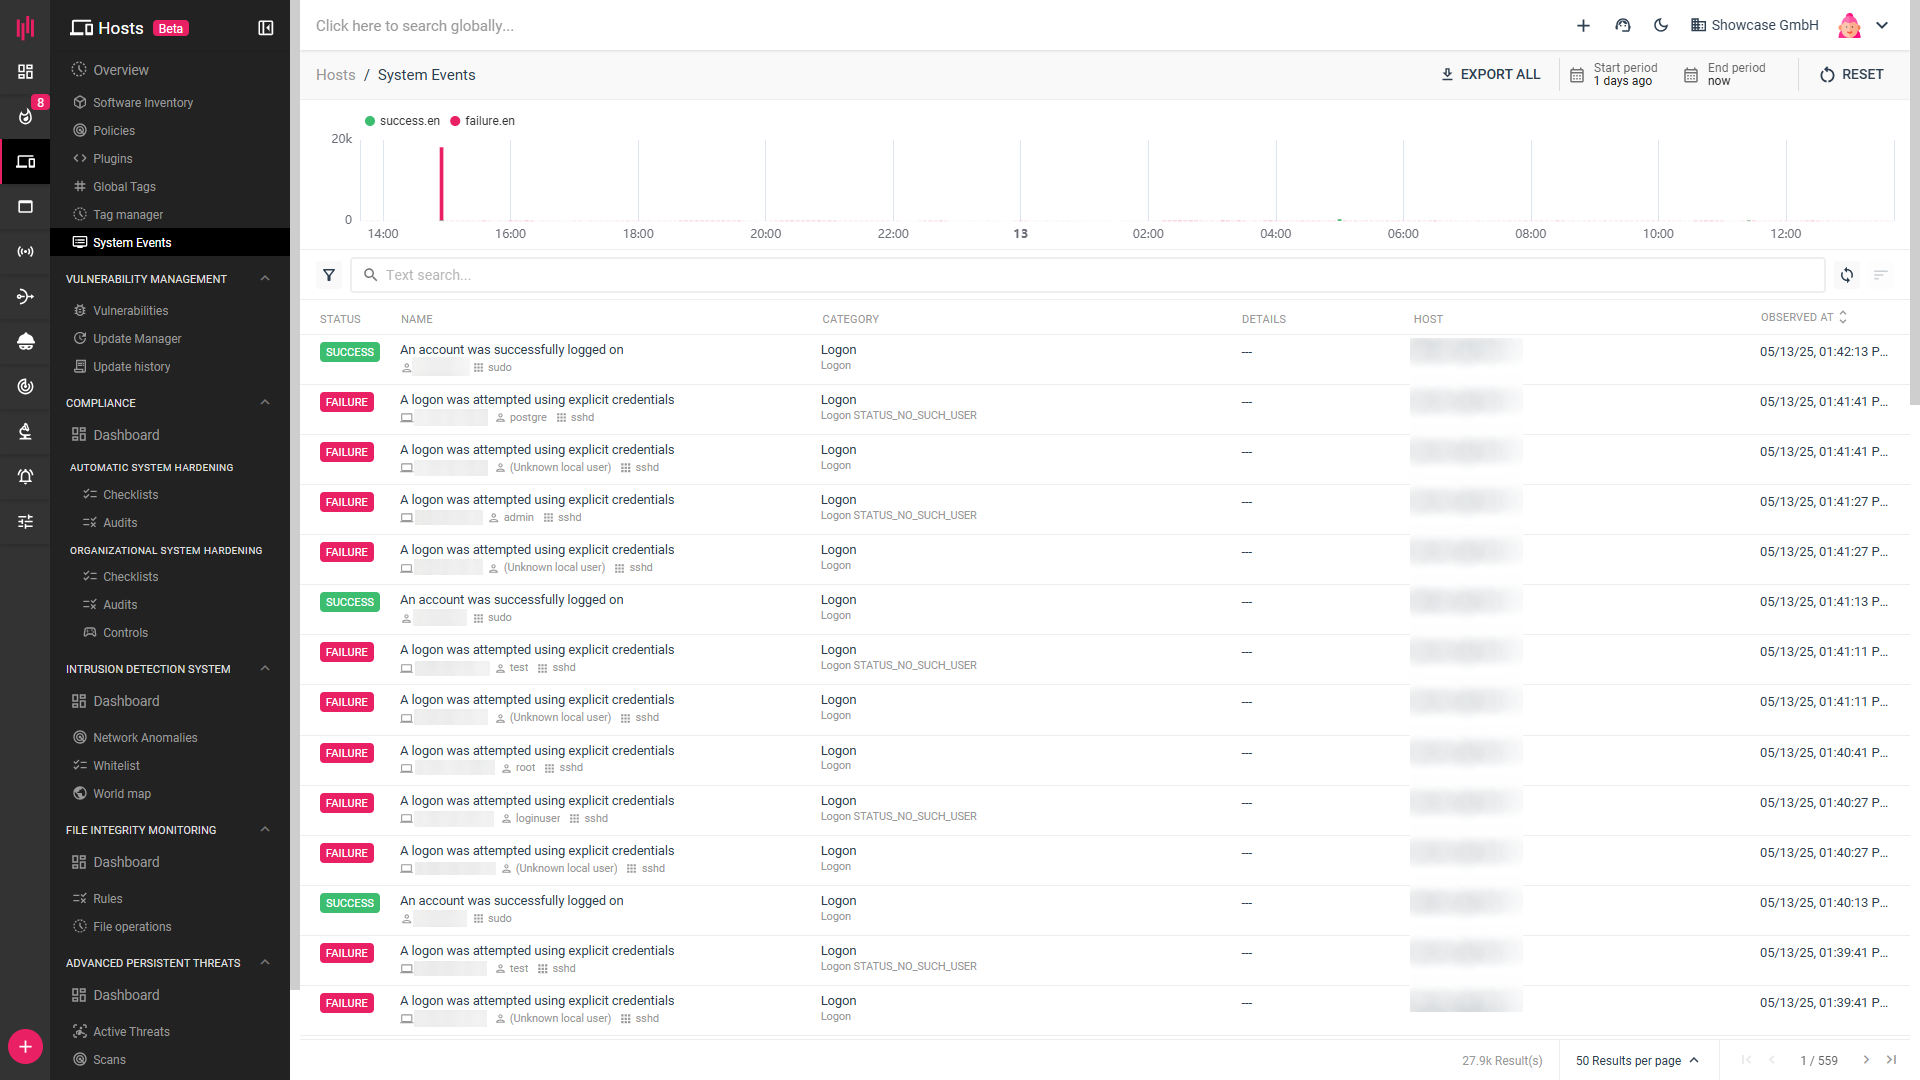Go to next results page arrow
This screenshot has width=1920, height=1080.
pyautogui.click(x=1866, y=1060)
